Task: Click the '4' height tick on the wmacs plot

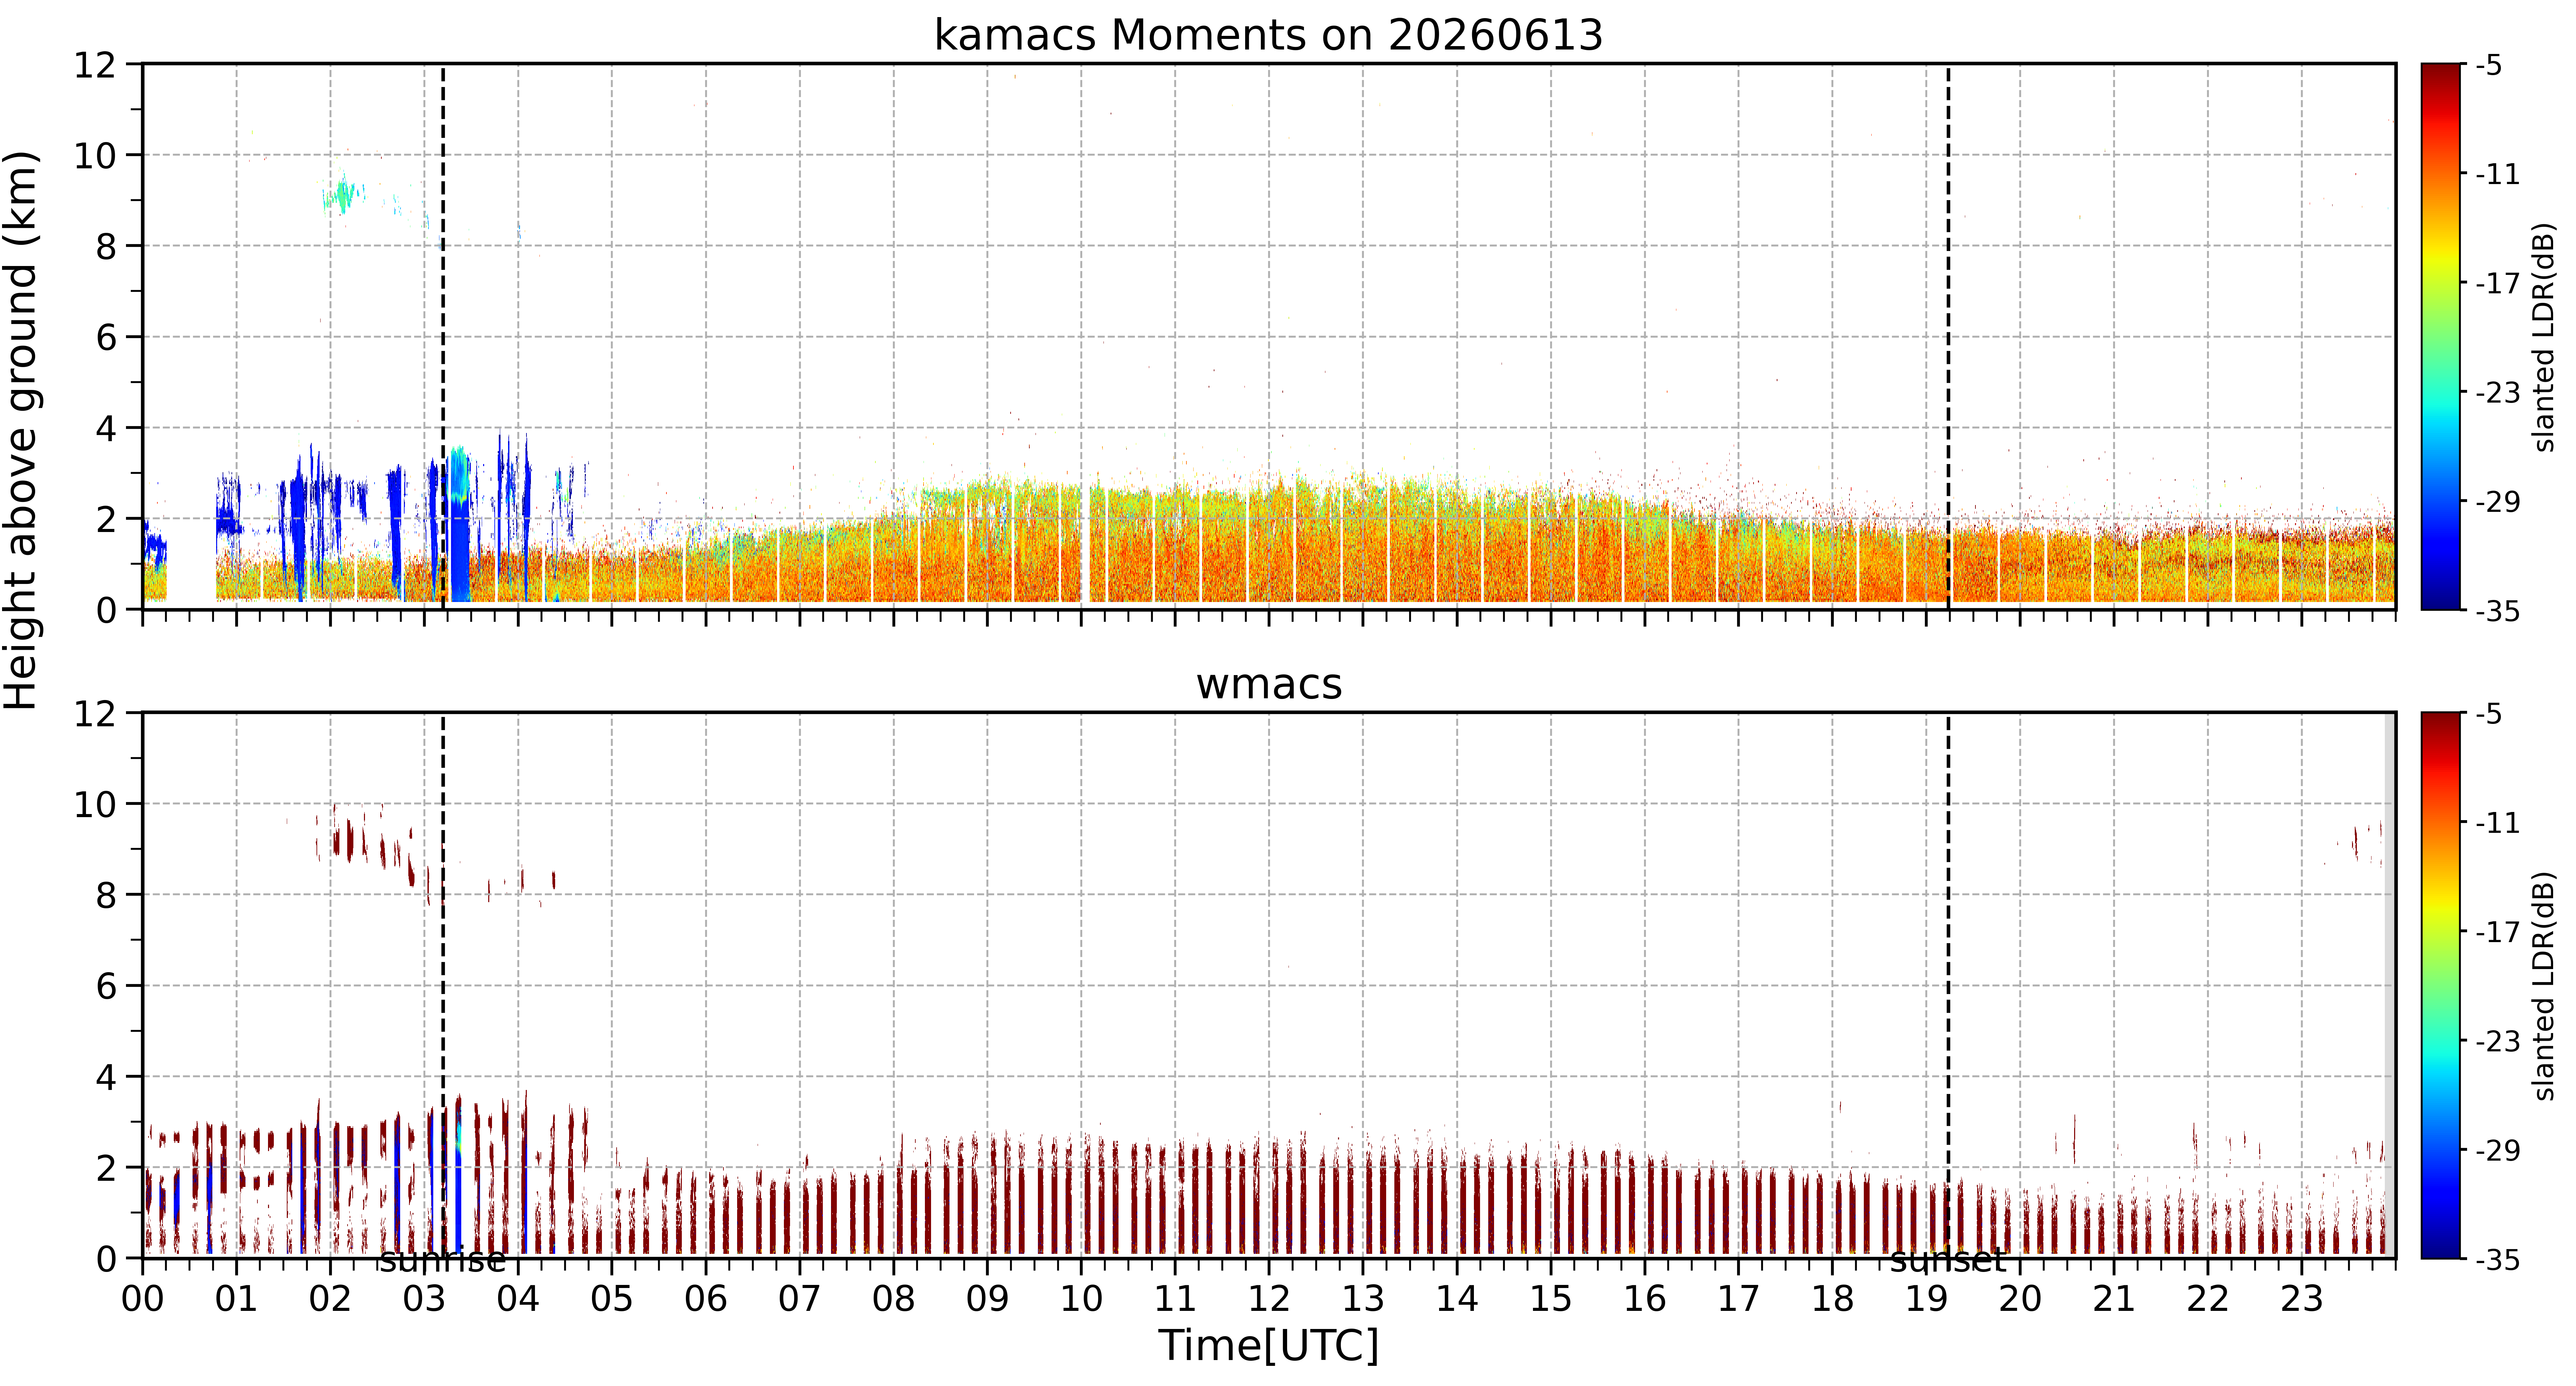Action: (x=106, y=1077)
